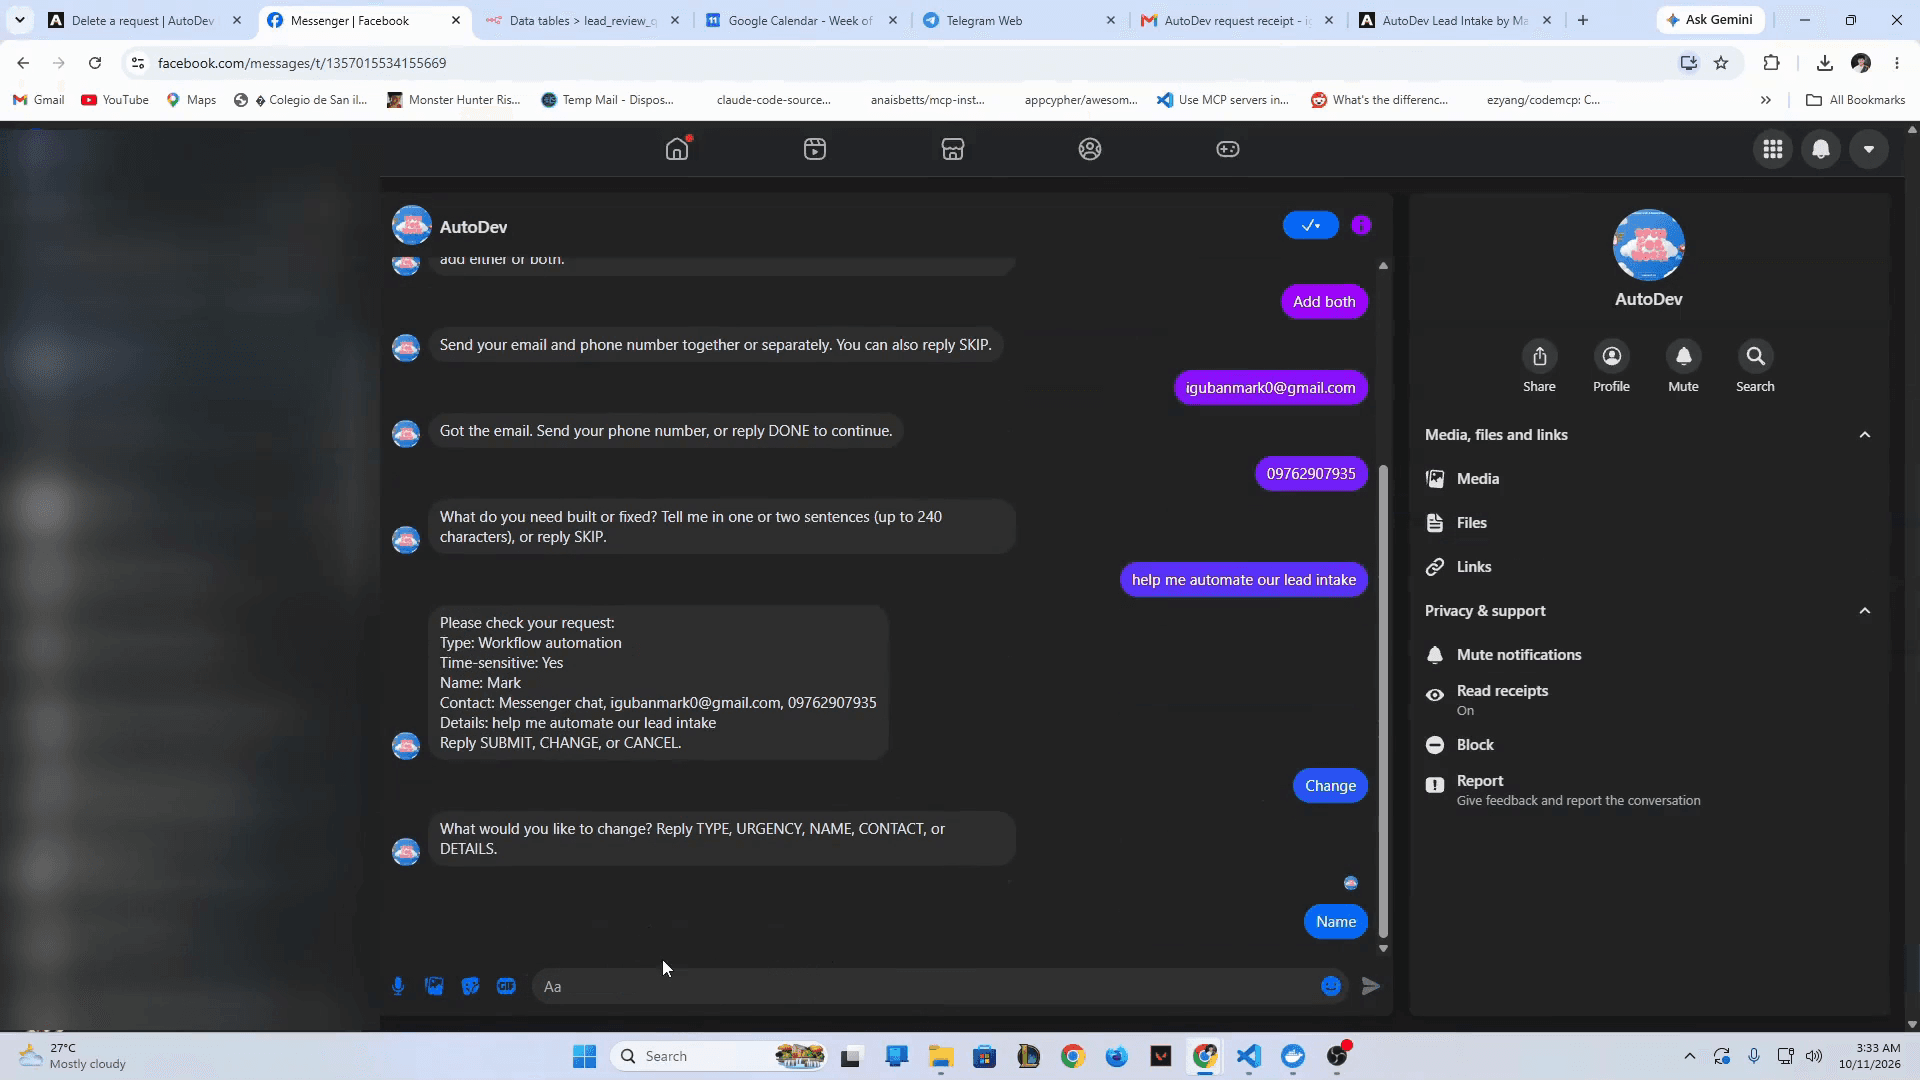Screen dimensions: 1920x1080
Task: Open the Visual Studio Code taskbar icon
Action: [1249, 1056]
